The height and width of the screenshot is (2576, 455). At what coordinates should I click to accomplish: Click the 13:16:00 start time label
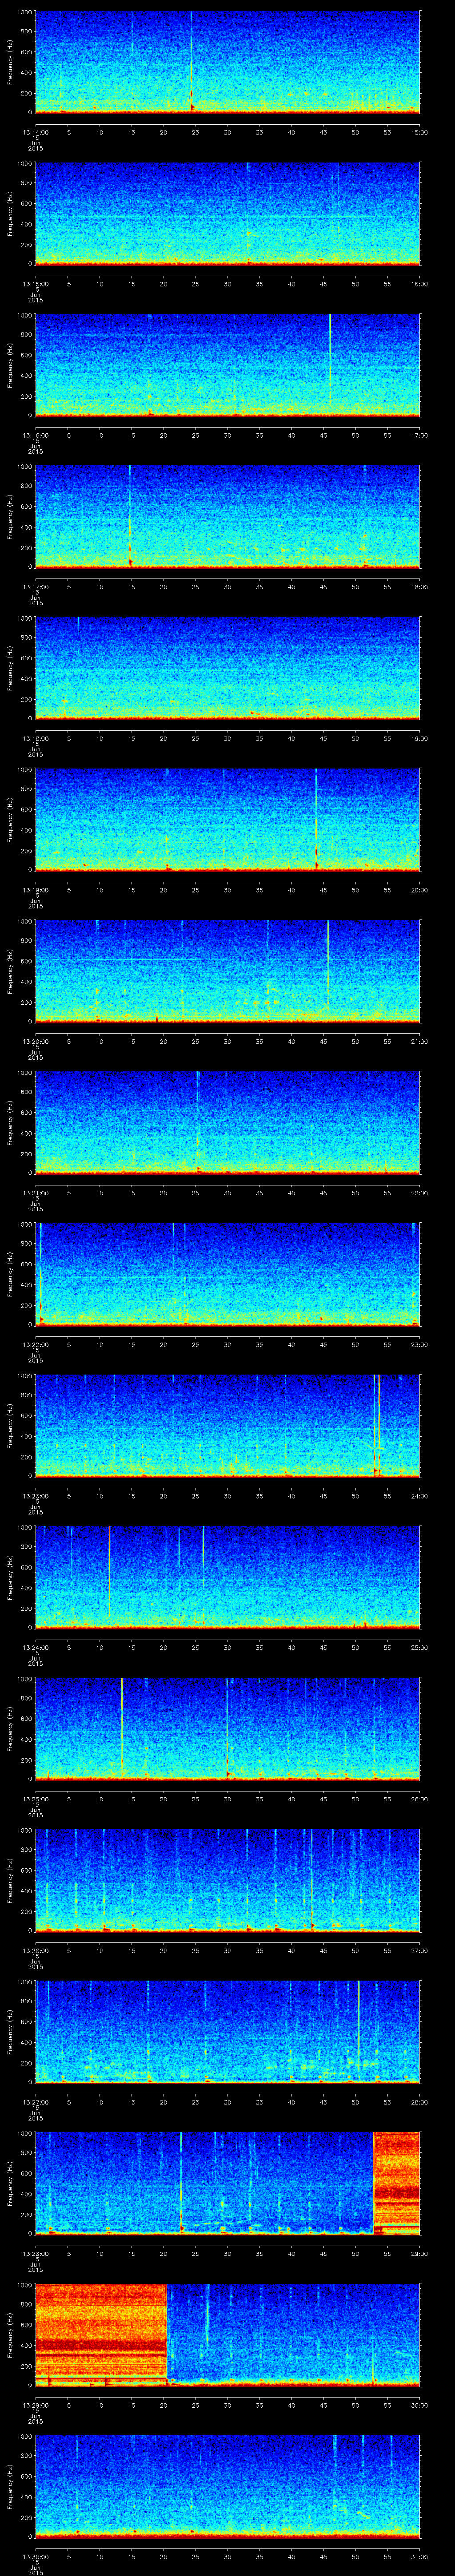[35, 435]
